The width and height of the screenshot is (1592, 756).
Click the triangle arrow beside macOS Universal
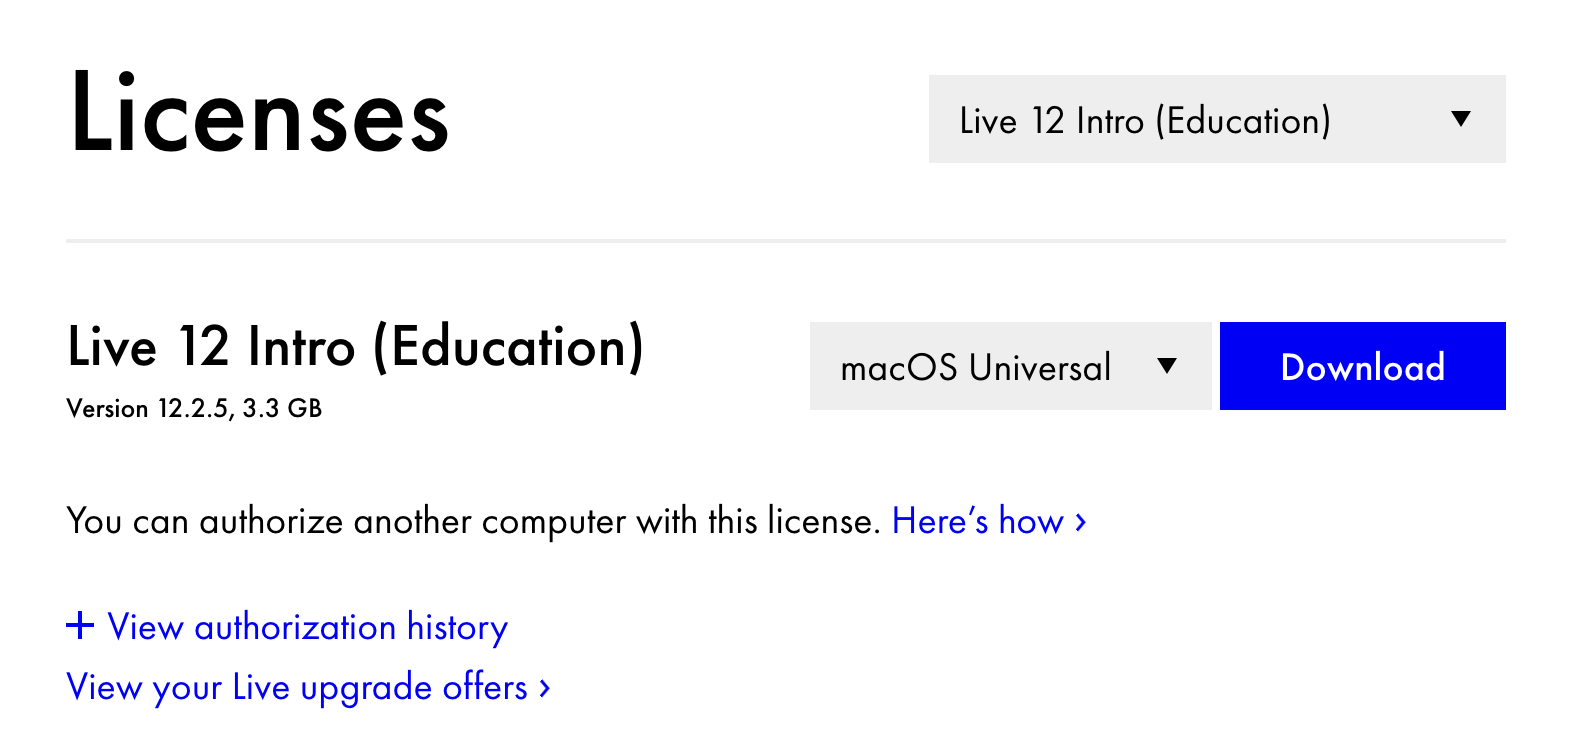(1167, 366)
